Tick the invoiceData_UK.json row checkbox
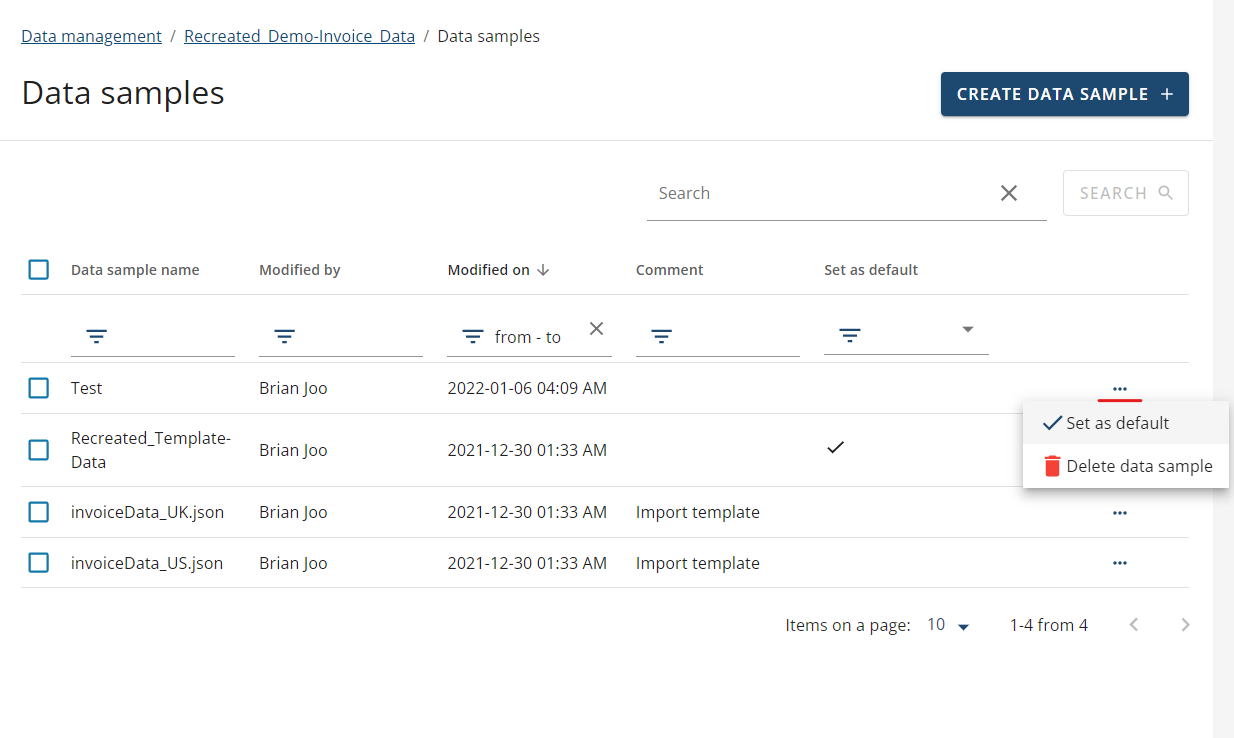 [38, 512]
